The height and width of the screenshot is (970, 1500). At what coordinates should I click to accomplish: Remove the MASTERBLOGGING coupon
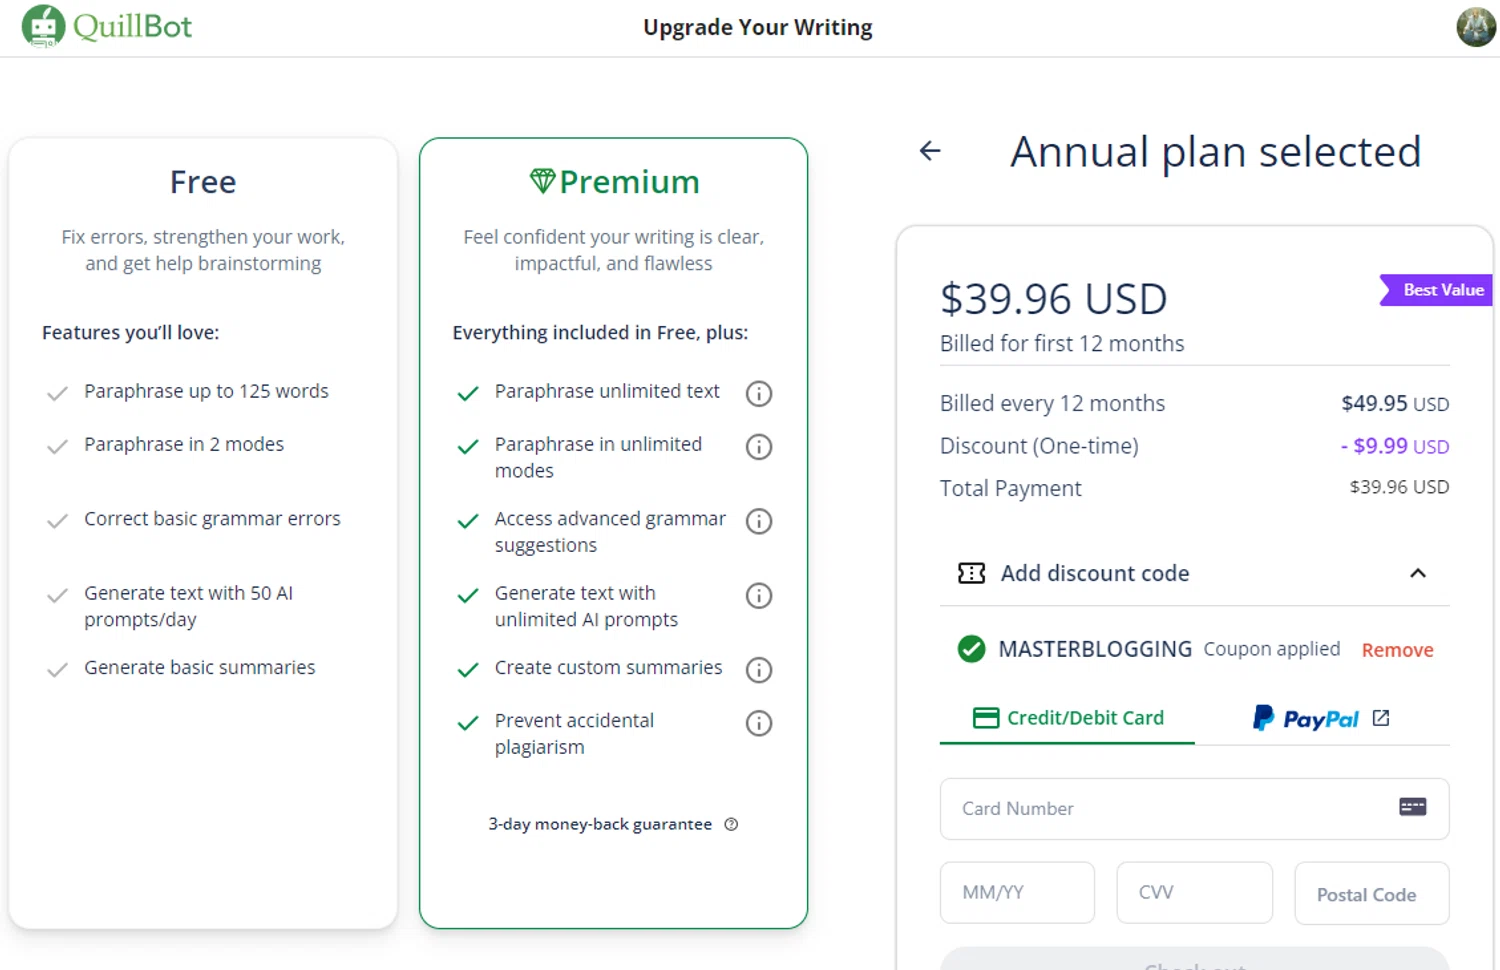click(x=1397, y=650)
